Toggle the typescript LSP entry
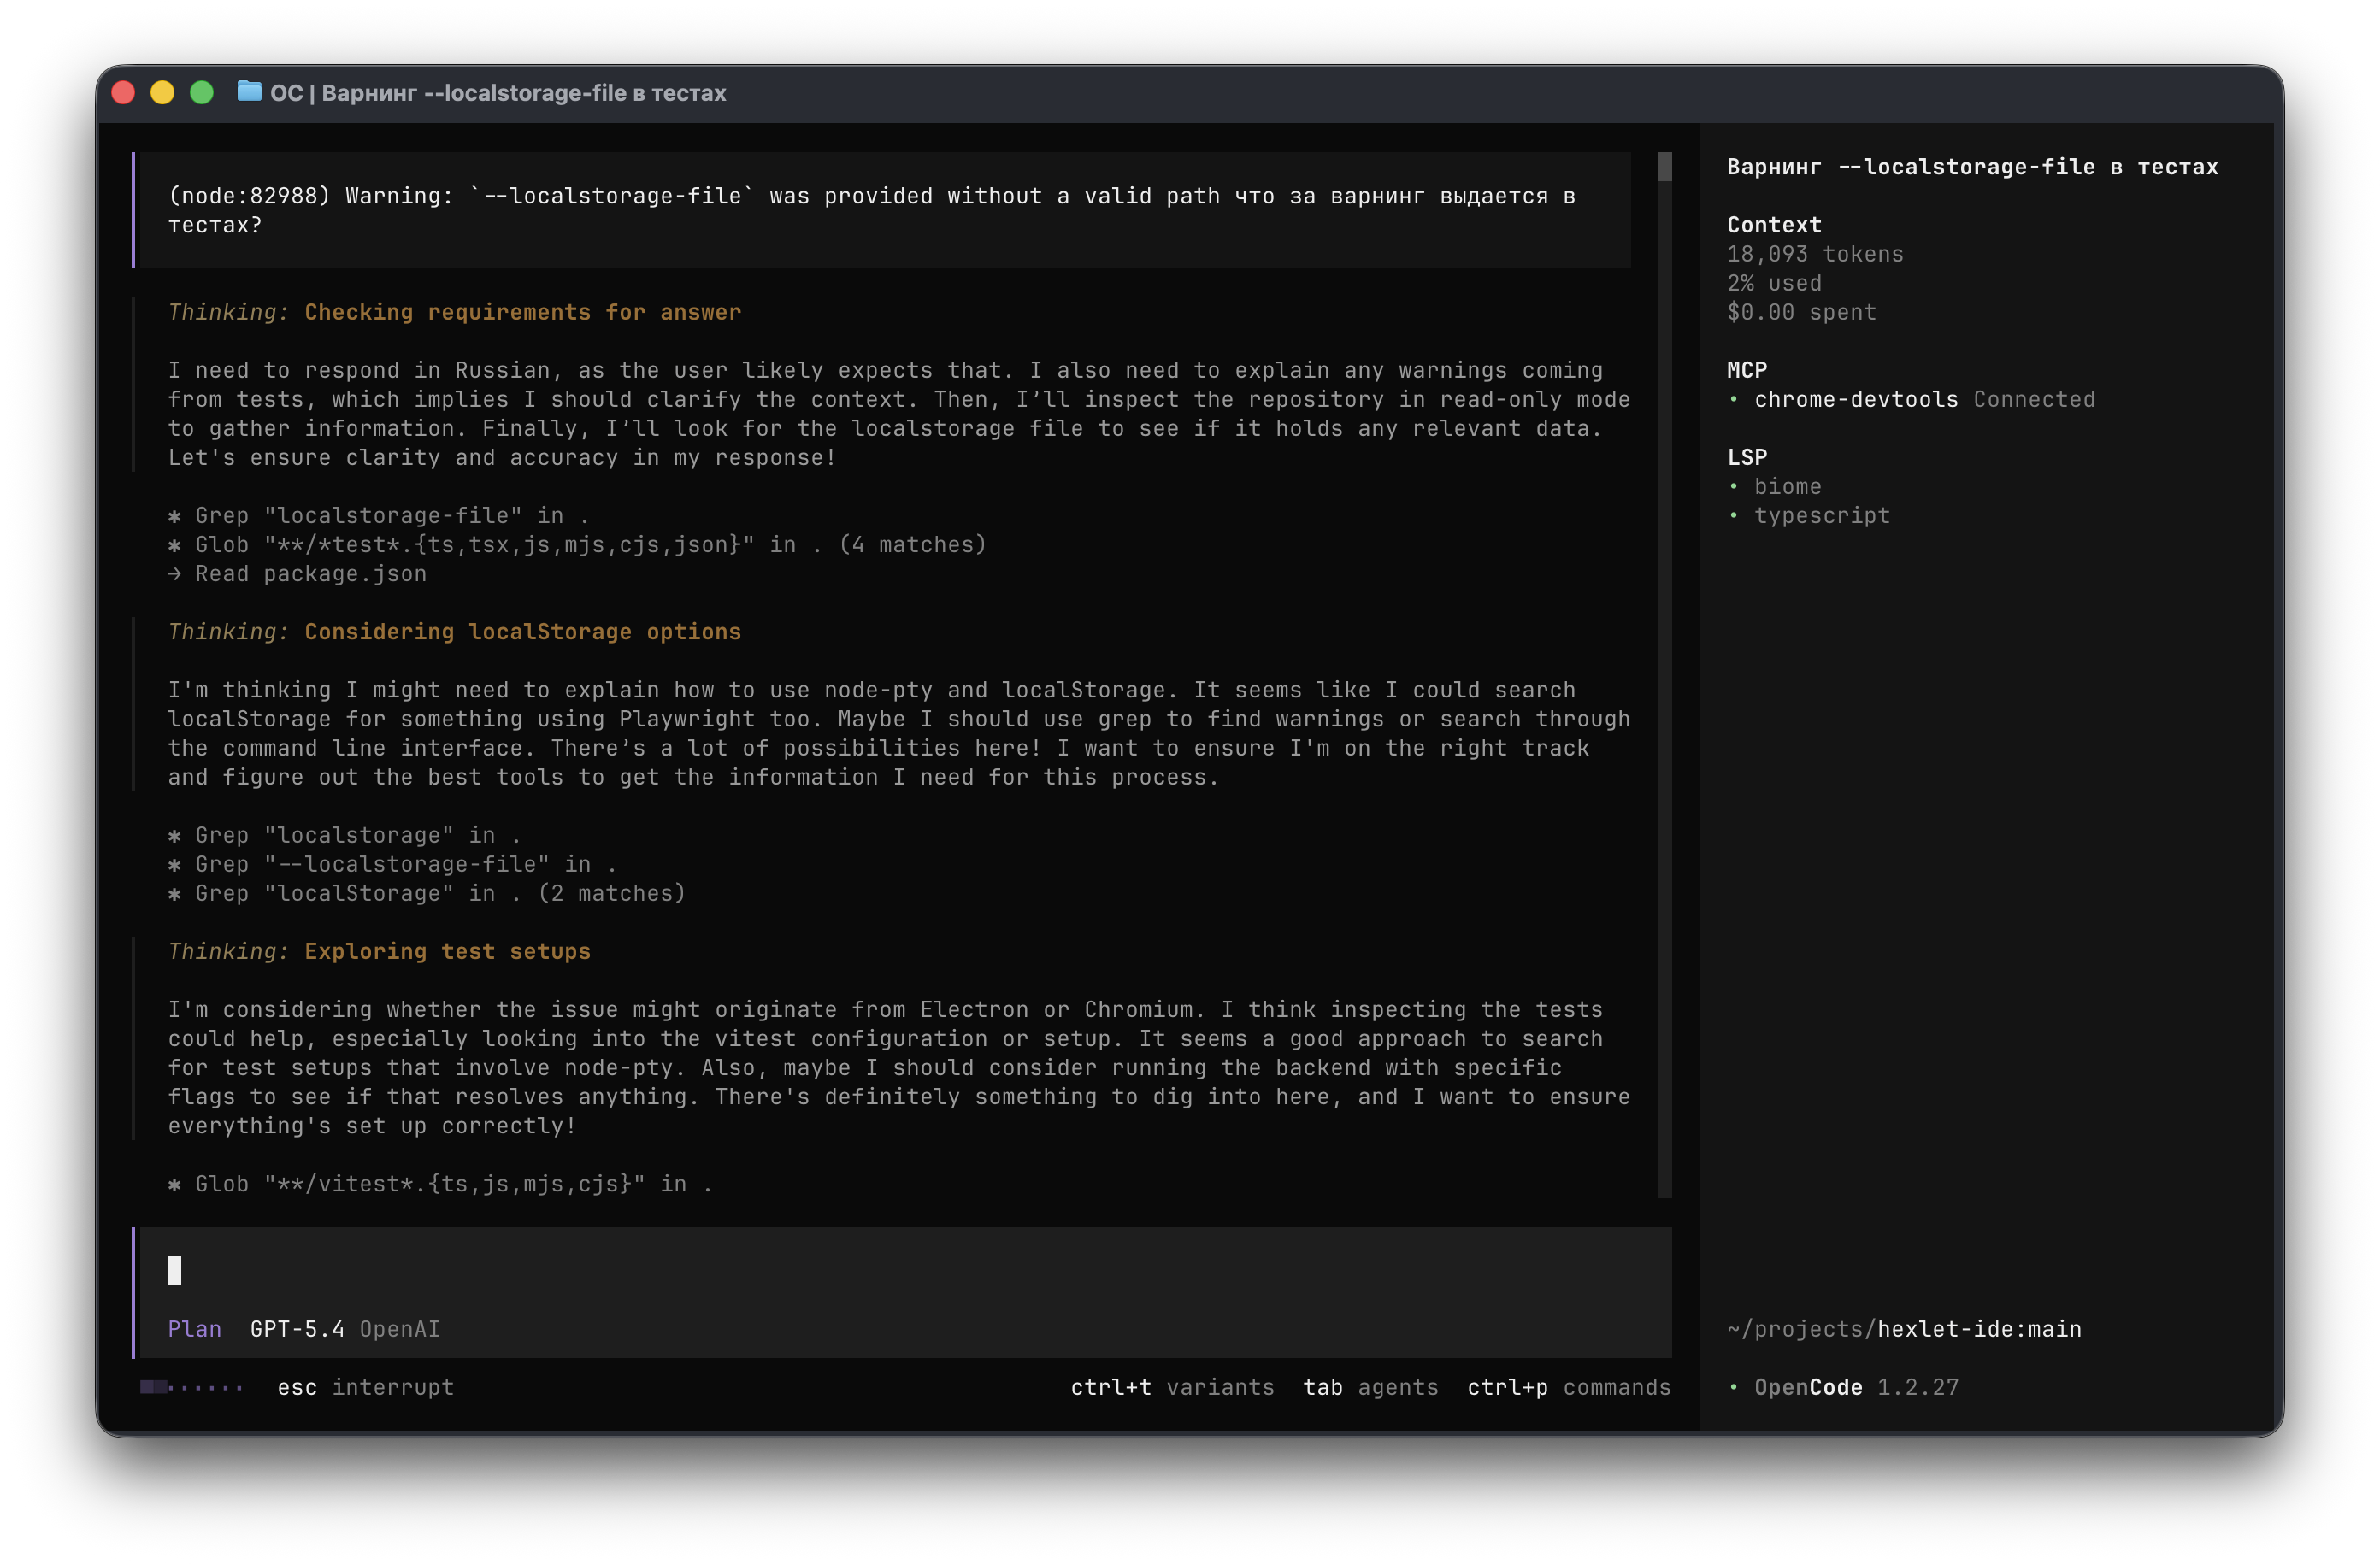This screenshot has width=2380, height=1564. (1822, 515)
